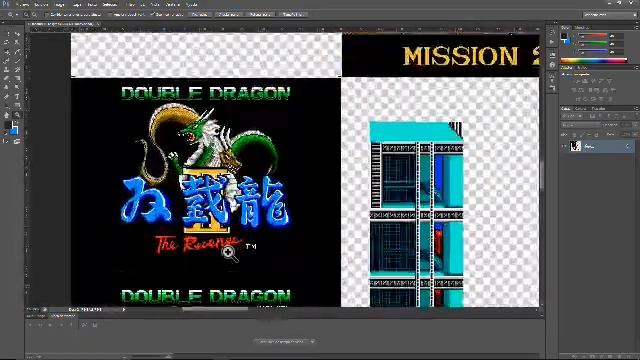The image size is (640, 360).
Task: Select the History Brush tool
Action: [x=17, y=69]
